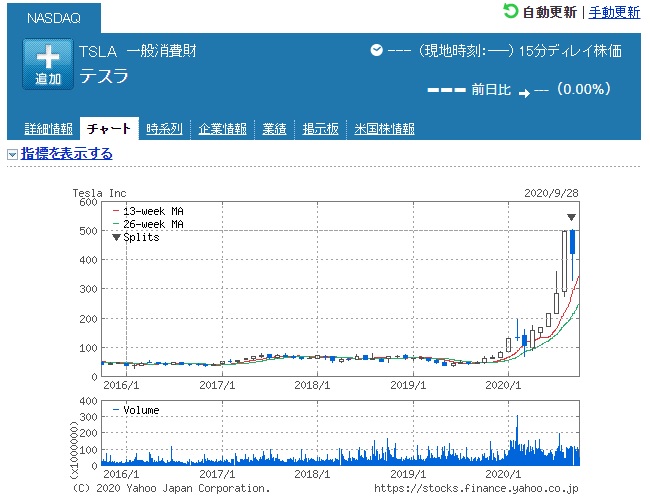Switch to the 時系列 tab
Viewport: 650px width, 499px height.
coord(164,129)
